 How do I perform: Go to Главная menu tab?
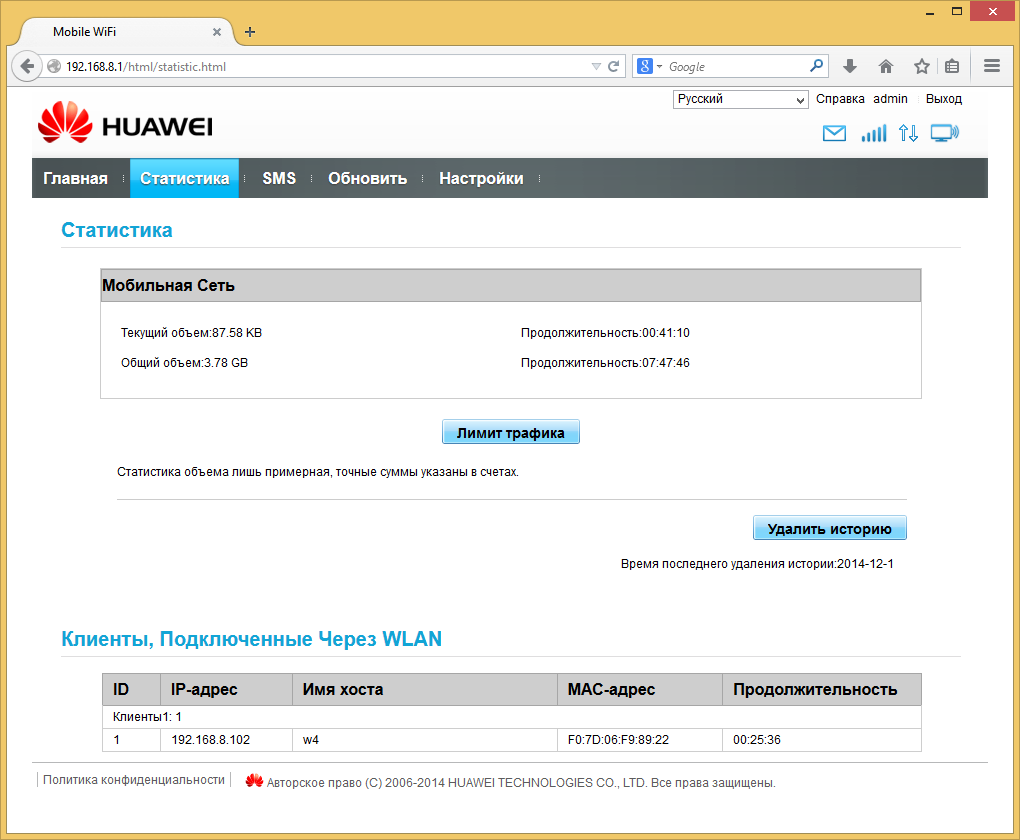click(75, 178)
